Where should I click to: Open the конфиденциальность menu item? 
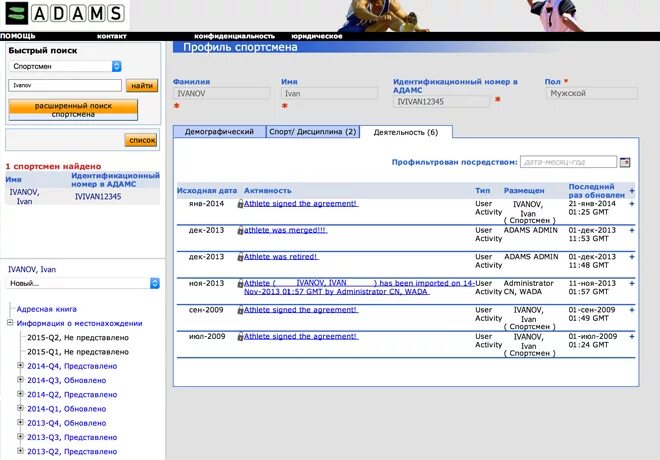coord(234,36)
